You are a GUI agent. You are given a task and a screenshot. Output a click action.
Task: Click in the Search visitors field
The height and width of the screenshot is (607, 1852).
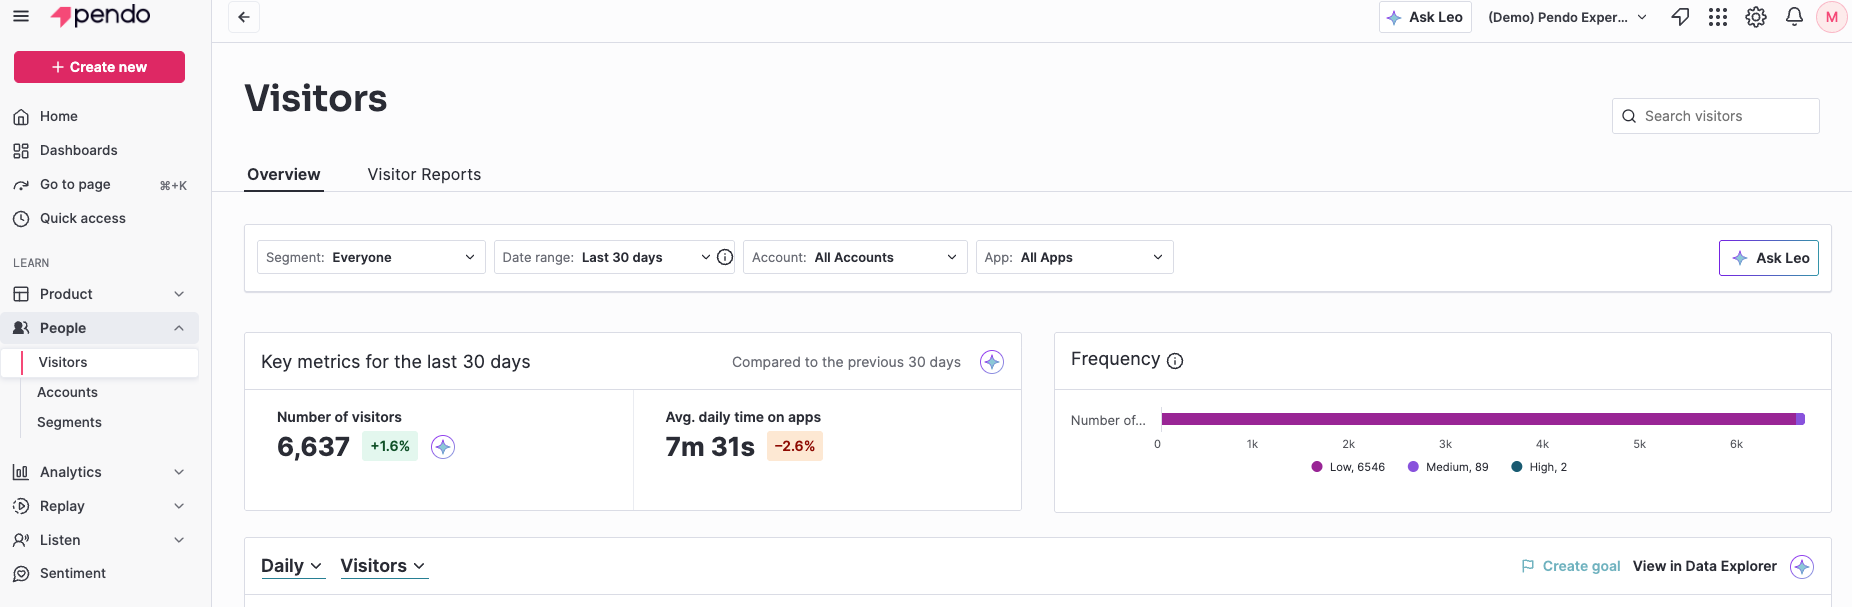point(1716,116)
